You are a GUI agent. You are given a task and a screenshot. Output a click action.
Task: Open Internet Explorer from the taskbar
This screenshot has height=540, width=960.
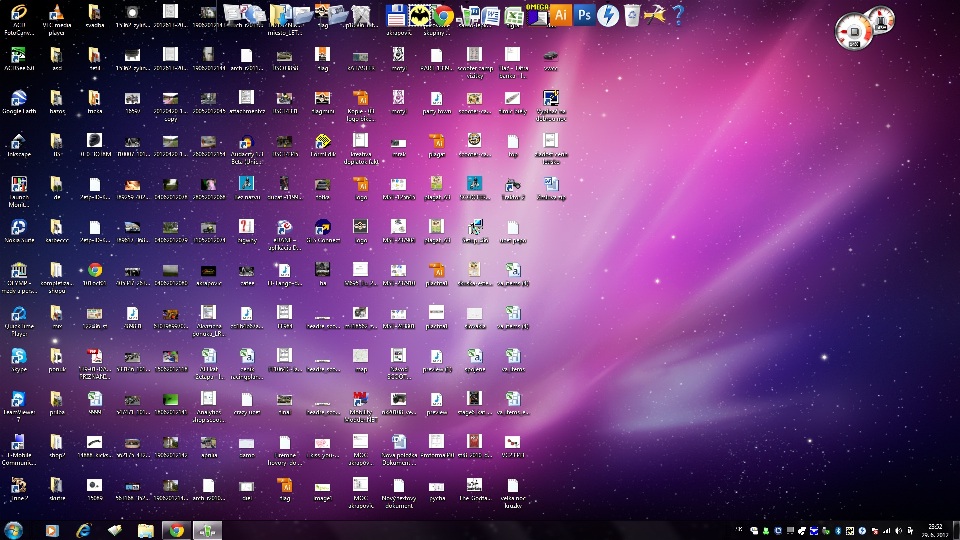[84, 530]
